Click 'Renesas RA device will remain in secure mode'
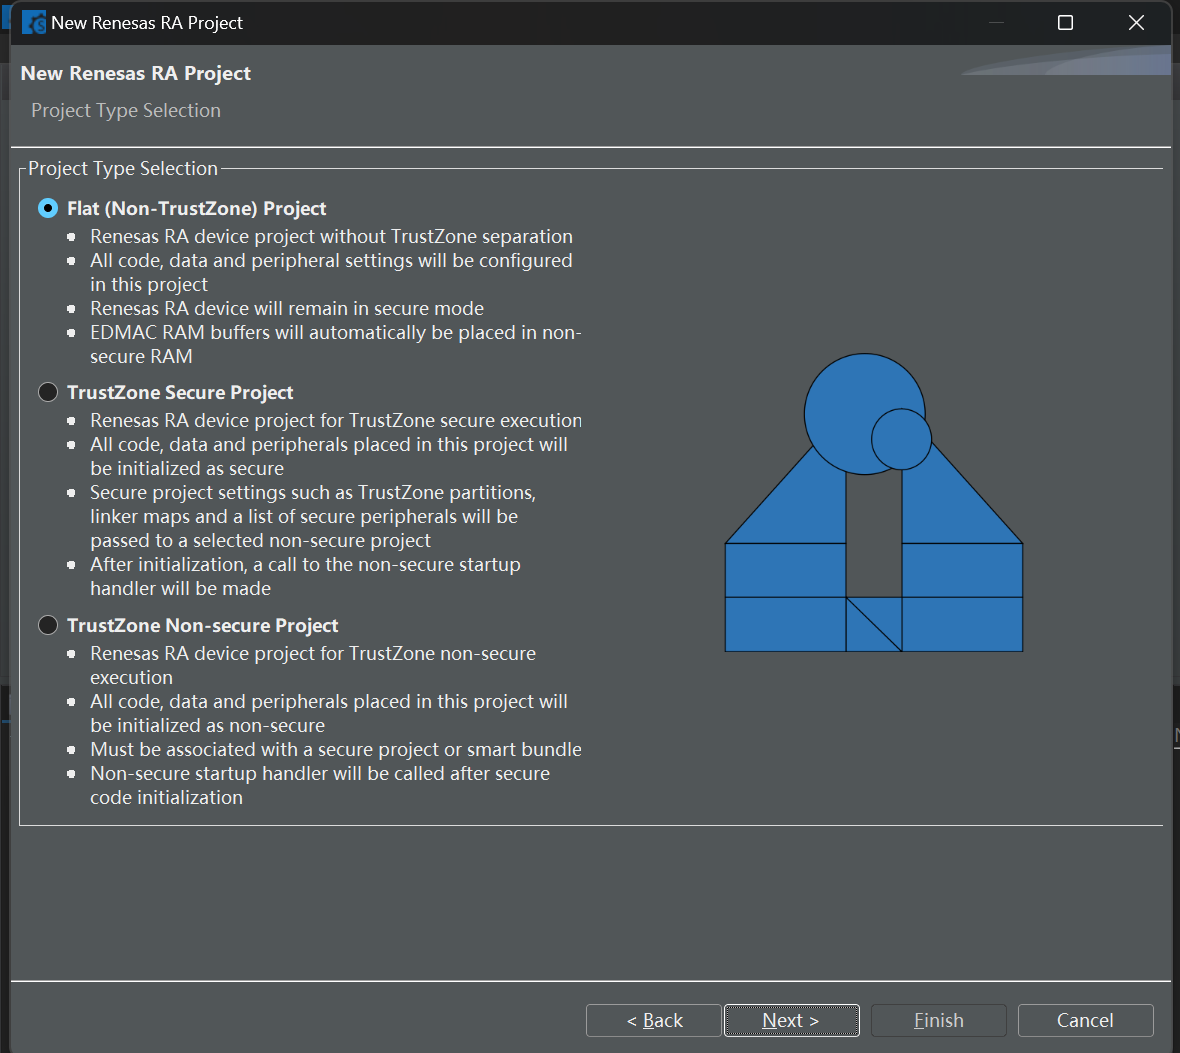 [287, 309]
